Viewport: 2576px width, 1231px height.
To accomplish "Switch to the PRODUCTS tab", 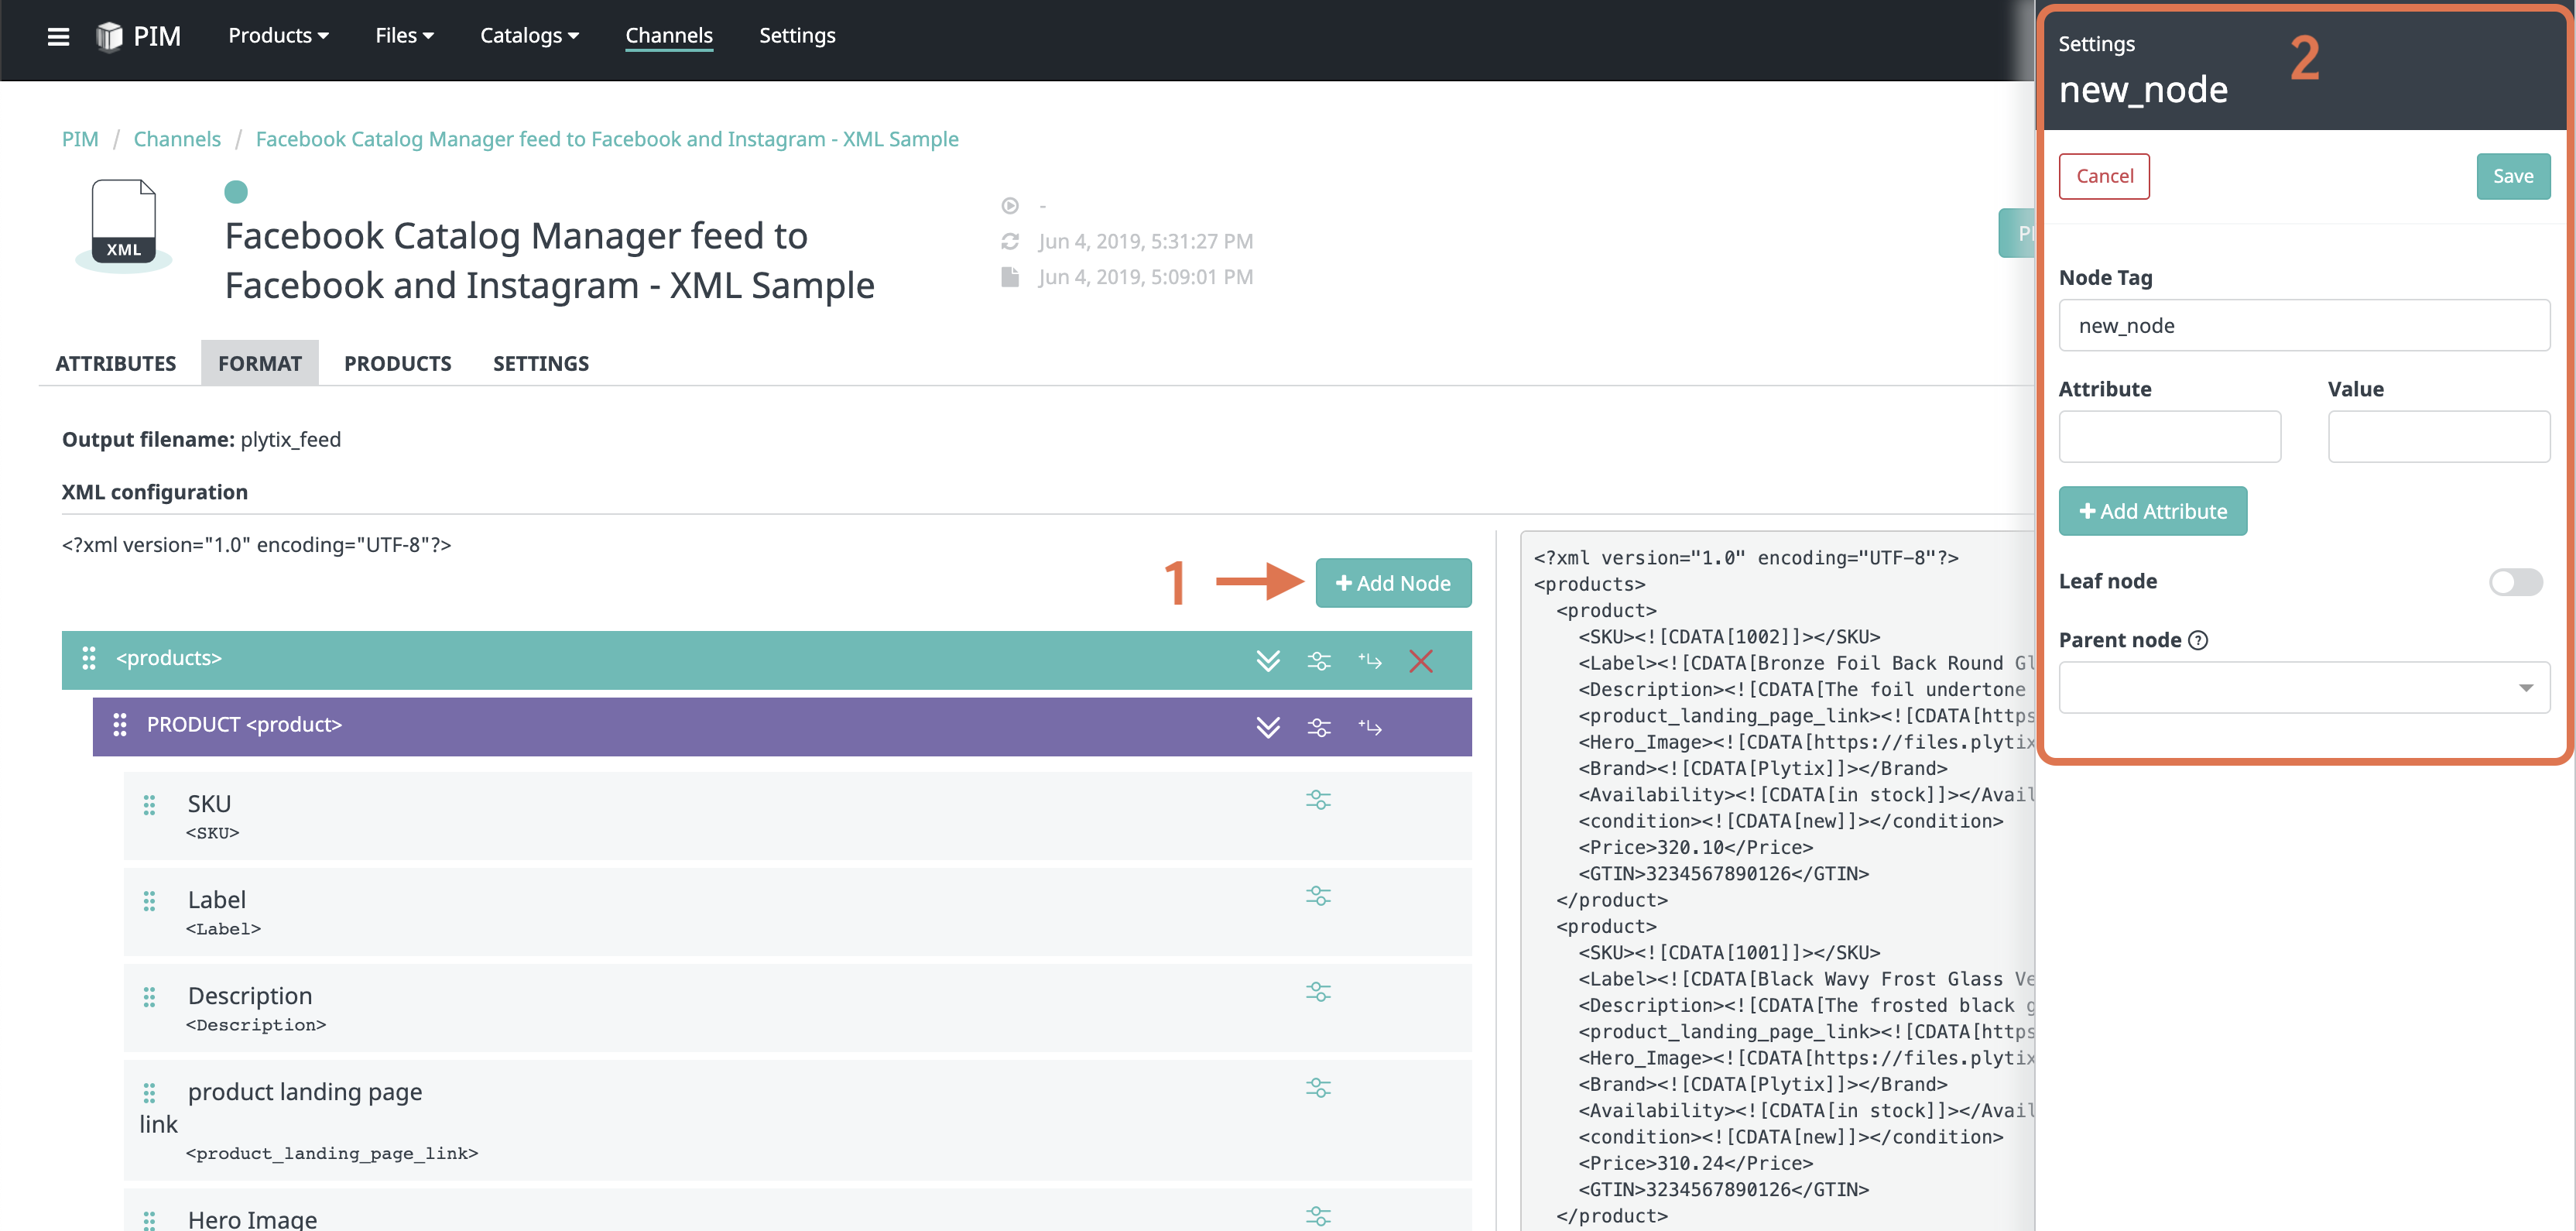I will [398, 363].
